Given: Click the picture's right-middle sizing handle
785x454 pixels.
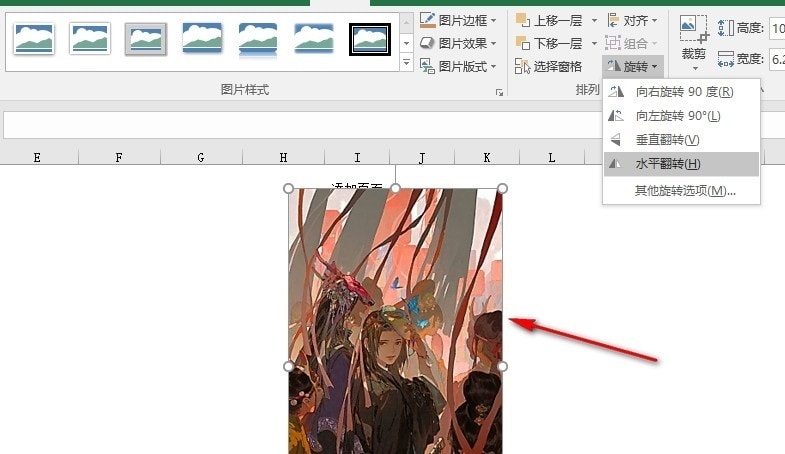Looking at the screenshot, I should pyautogui.click(x=502, y=366).
